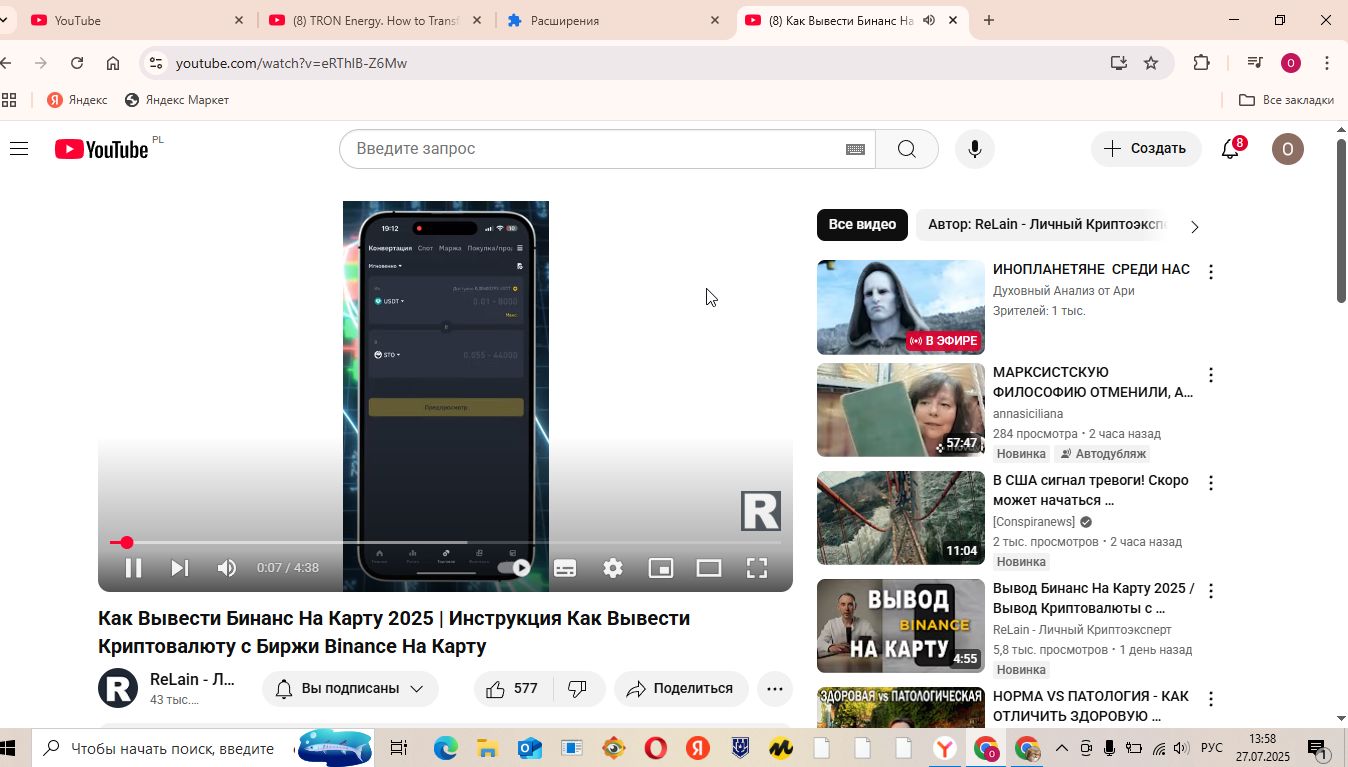Screen dimensions: 1348x767
Task: Open Opera browser from taskbar
Action: point(655,748)
